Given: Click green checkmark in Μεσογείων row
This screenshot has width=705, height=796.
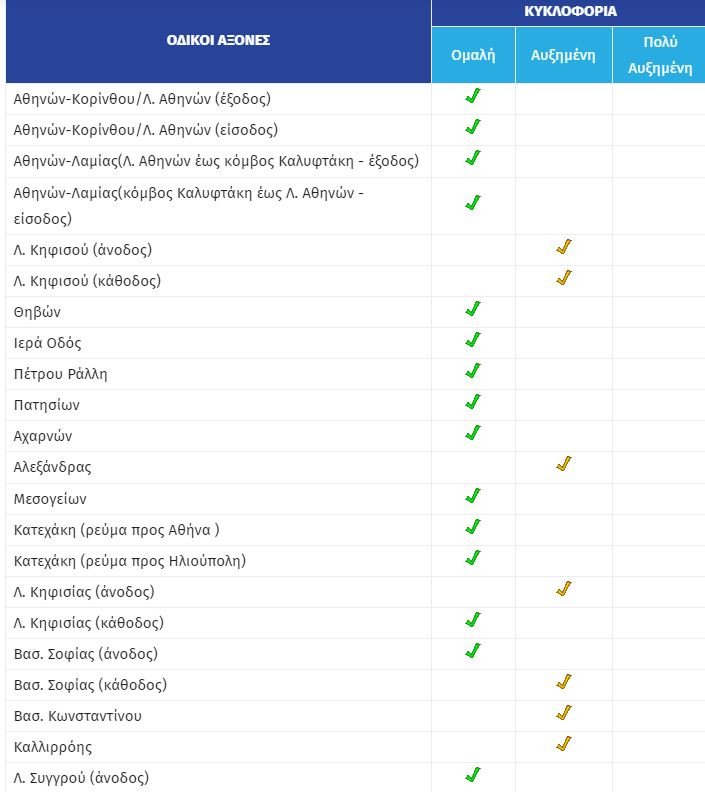Looking at the screenshot, I should pos(473,495).
